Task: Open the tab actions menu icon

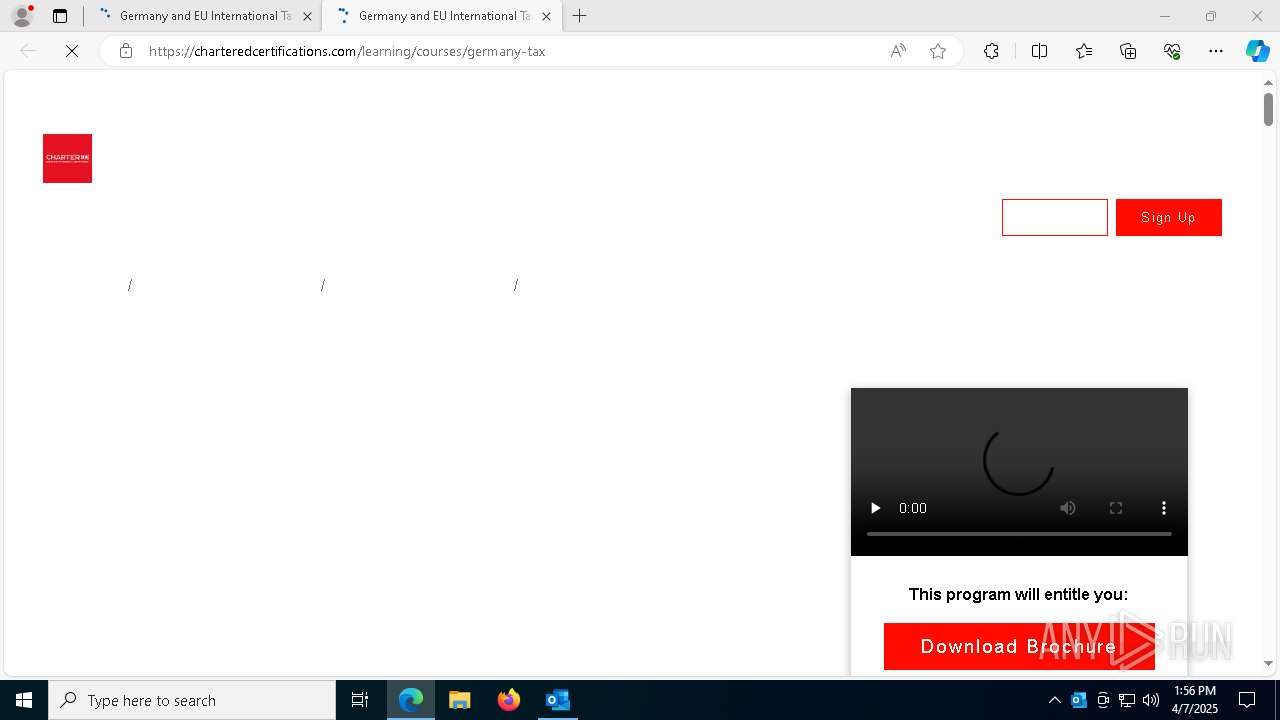Action: click(x=60, y=16)
